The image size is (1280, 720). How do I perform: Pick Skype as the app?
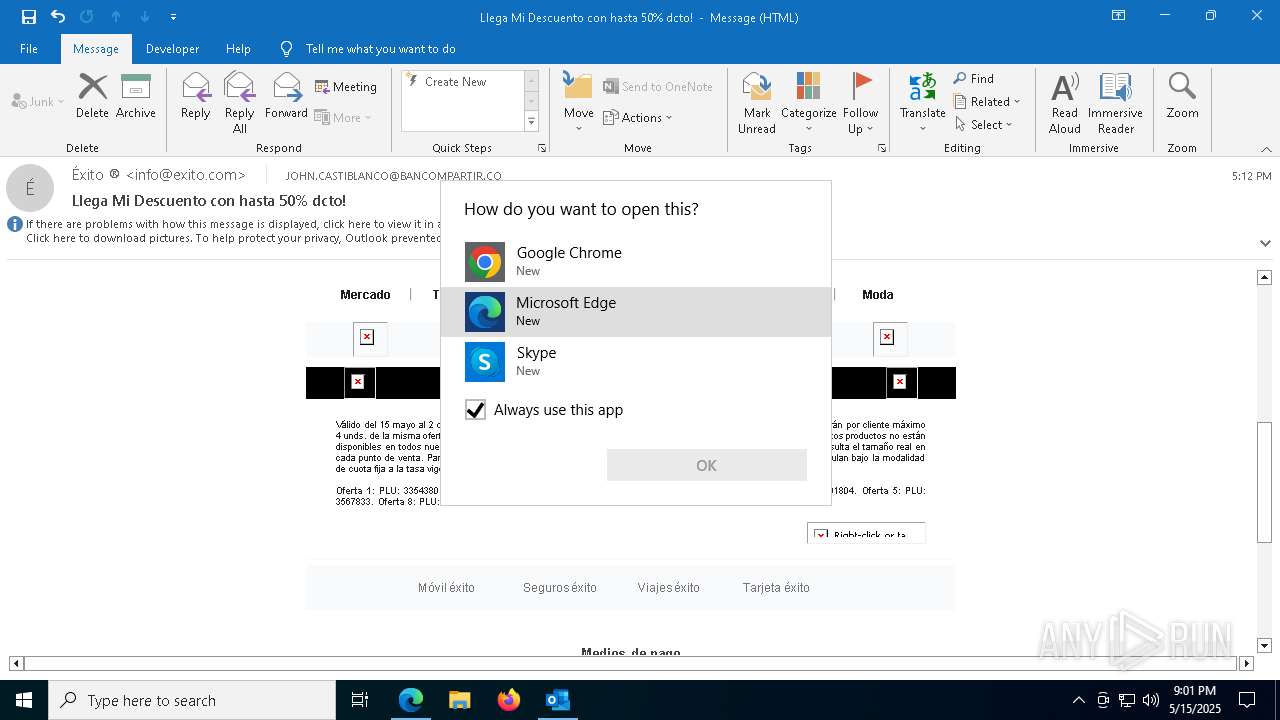point(636,362)
